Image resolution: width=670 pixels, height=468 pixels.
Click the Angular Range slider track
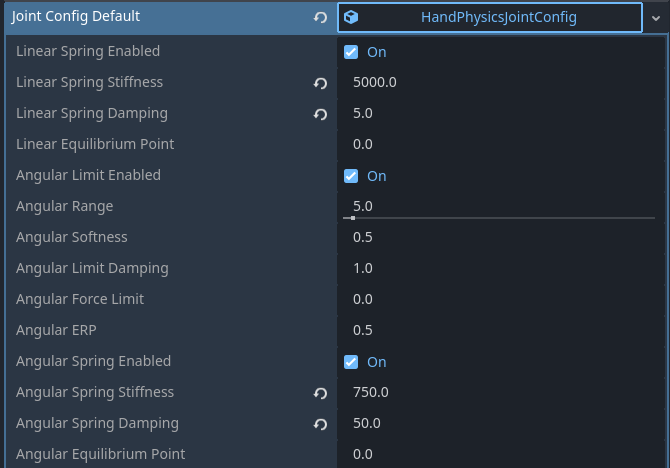[x=500, y=218]
